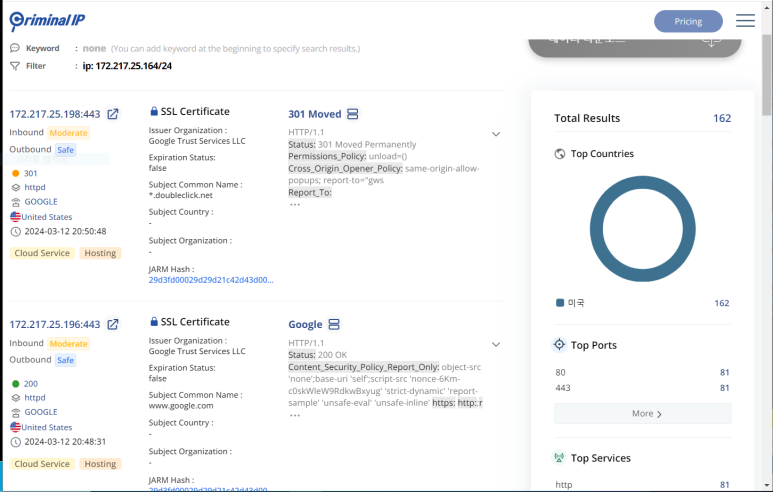Open the hamburger menu icon
Viewport: 773px width, 492px height.
pos(745,21)
